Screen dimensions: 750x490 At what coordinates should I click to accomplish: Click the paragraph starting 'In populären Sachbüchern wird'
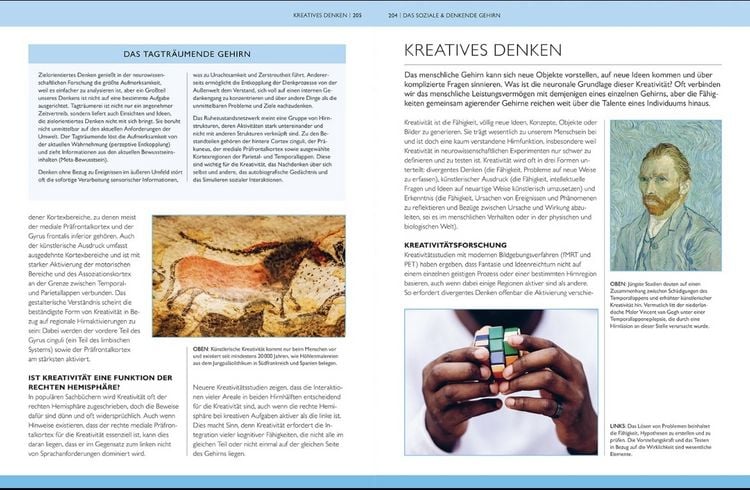tap(103, 425)
